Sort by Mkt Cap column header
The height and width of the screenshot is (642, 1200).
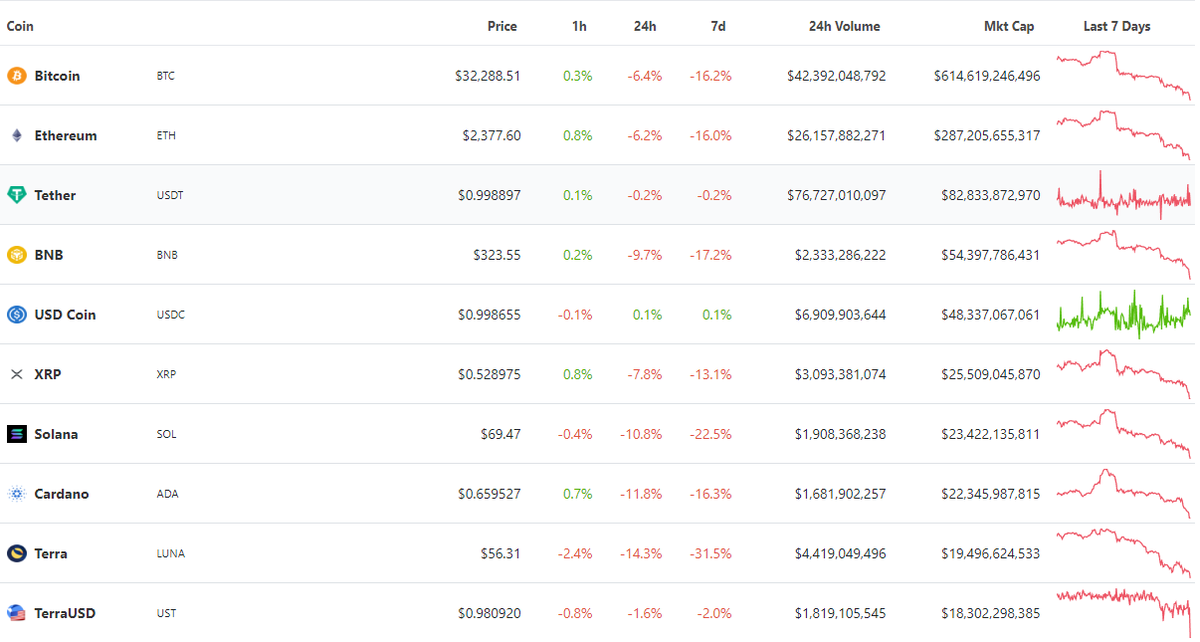pyautogui.click(x=1009, y=26)
